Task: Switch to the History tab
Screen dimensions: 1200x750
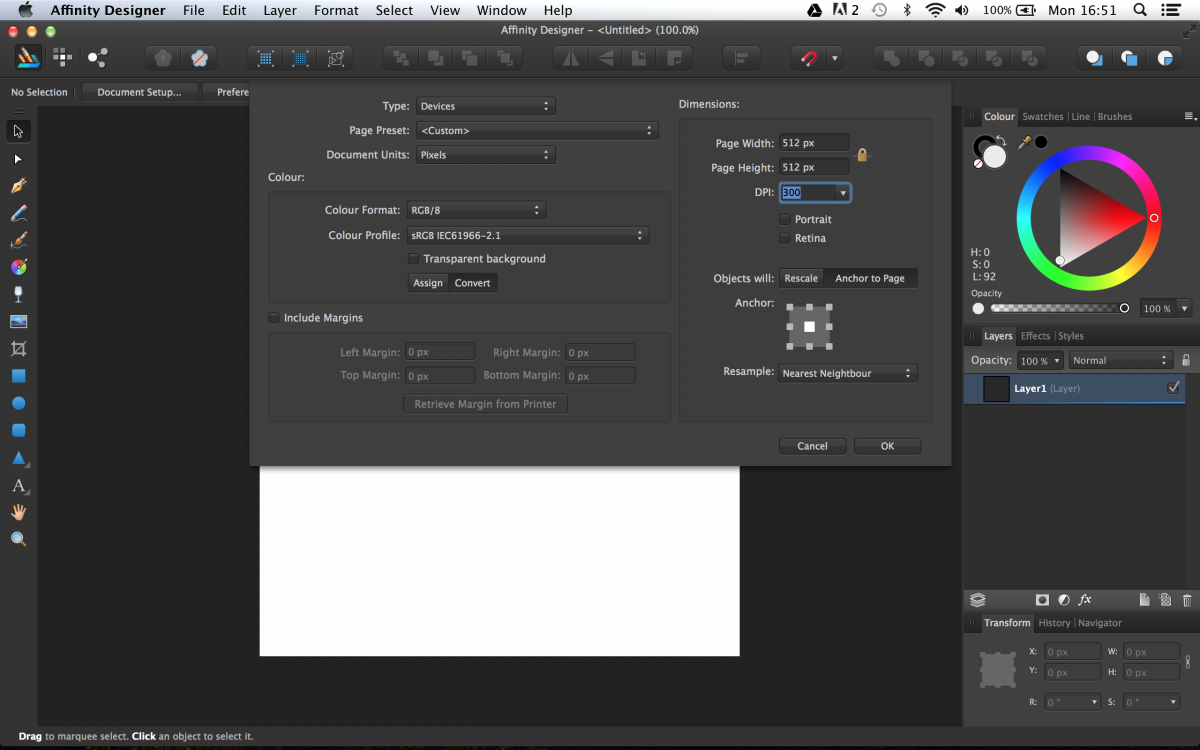Action: (x=1054, y=623)
